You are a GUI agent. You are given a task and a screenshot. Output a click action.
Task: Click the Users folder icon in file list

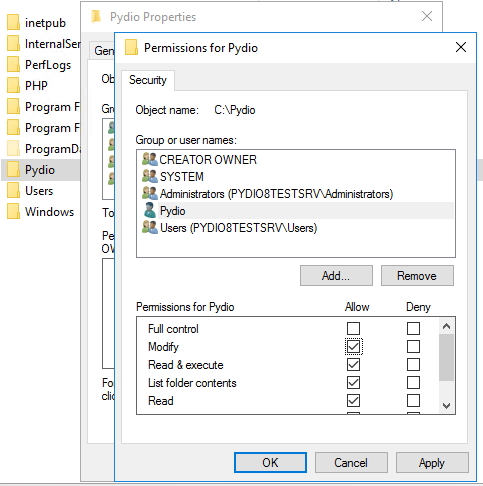coord(13,191)
